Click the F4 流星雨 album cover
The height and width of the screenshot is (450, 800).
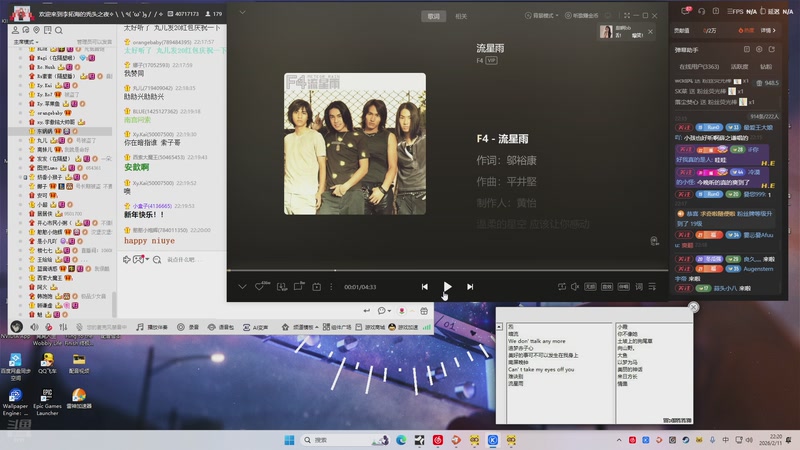pyautogui.click(x=355, y=144)
